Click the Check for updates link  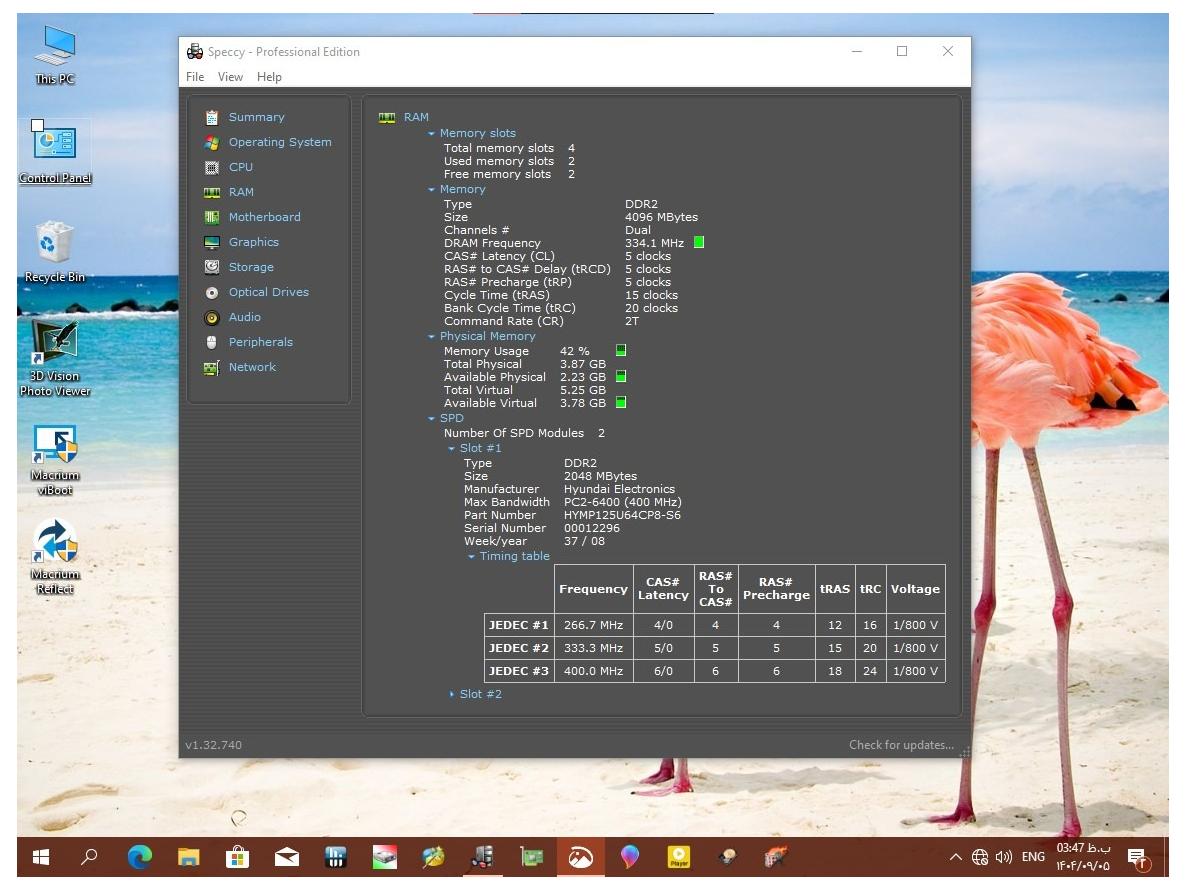pos(900,745)
